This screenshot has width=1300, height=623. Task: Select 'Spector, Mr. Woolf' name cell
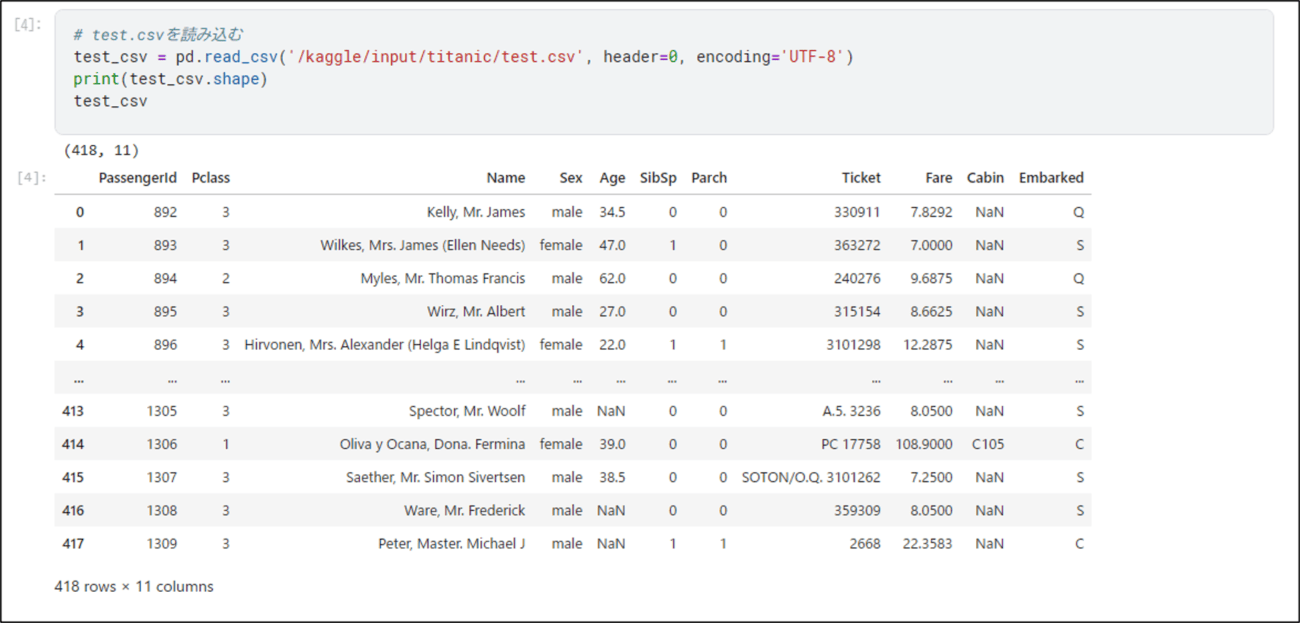pyautogui.click(x=467, y=411)
